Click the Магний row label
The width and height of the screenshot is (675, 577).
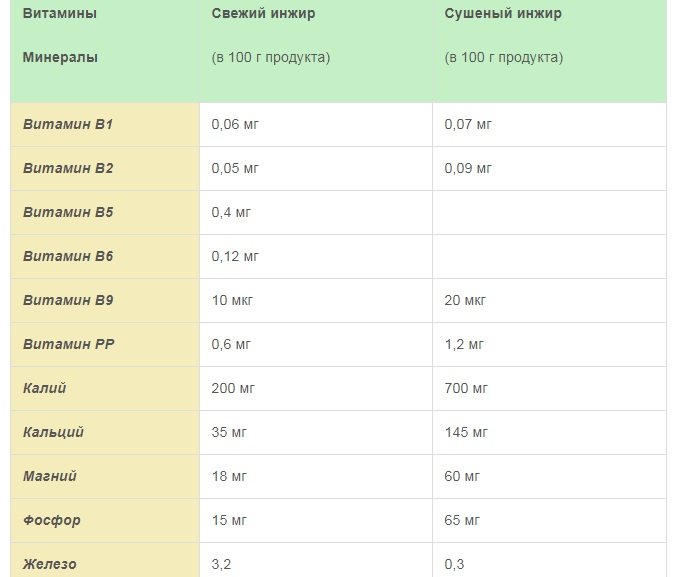[x=50, y=477]
